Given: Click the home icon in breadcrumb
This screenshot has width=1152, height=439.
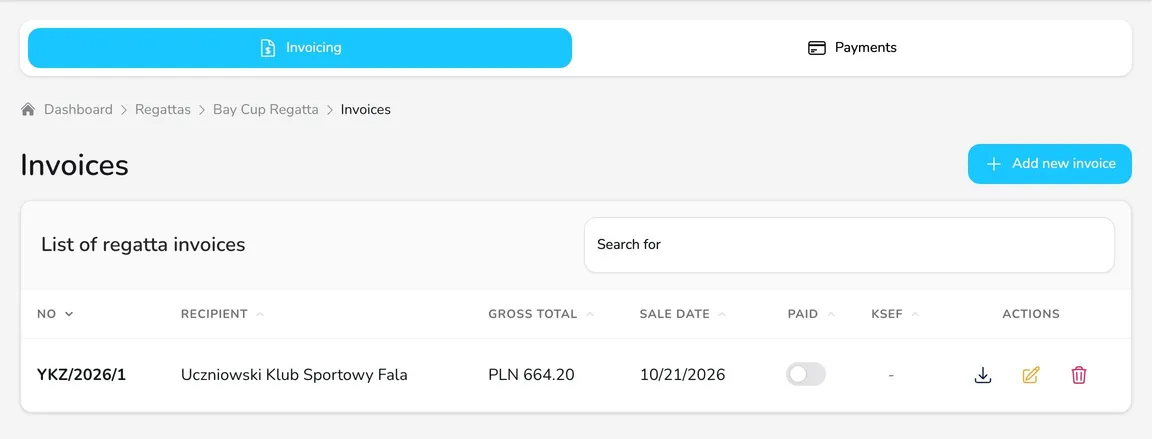Looking at the screenshot, I should (28, 109).
